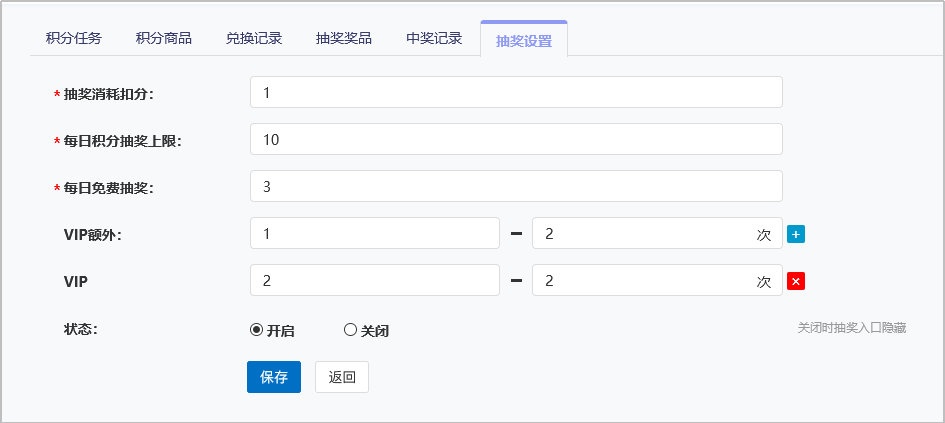
Task: Click the second VIP row level input
Action: point(375,280)
